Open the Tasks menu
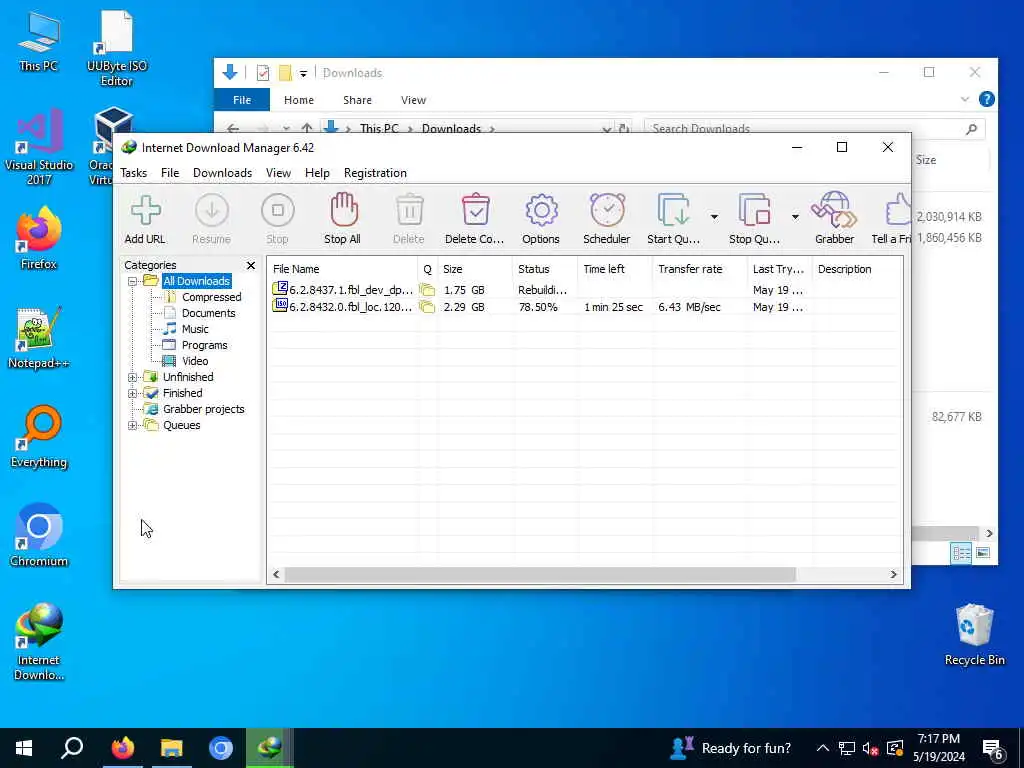The width and height of the screenshot is (1024, 768). (133, 173)
